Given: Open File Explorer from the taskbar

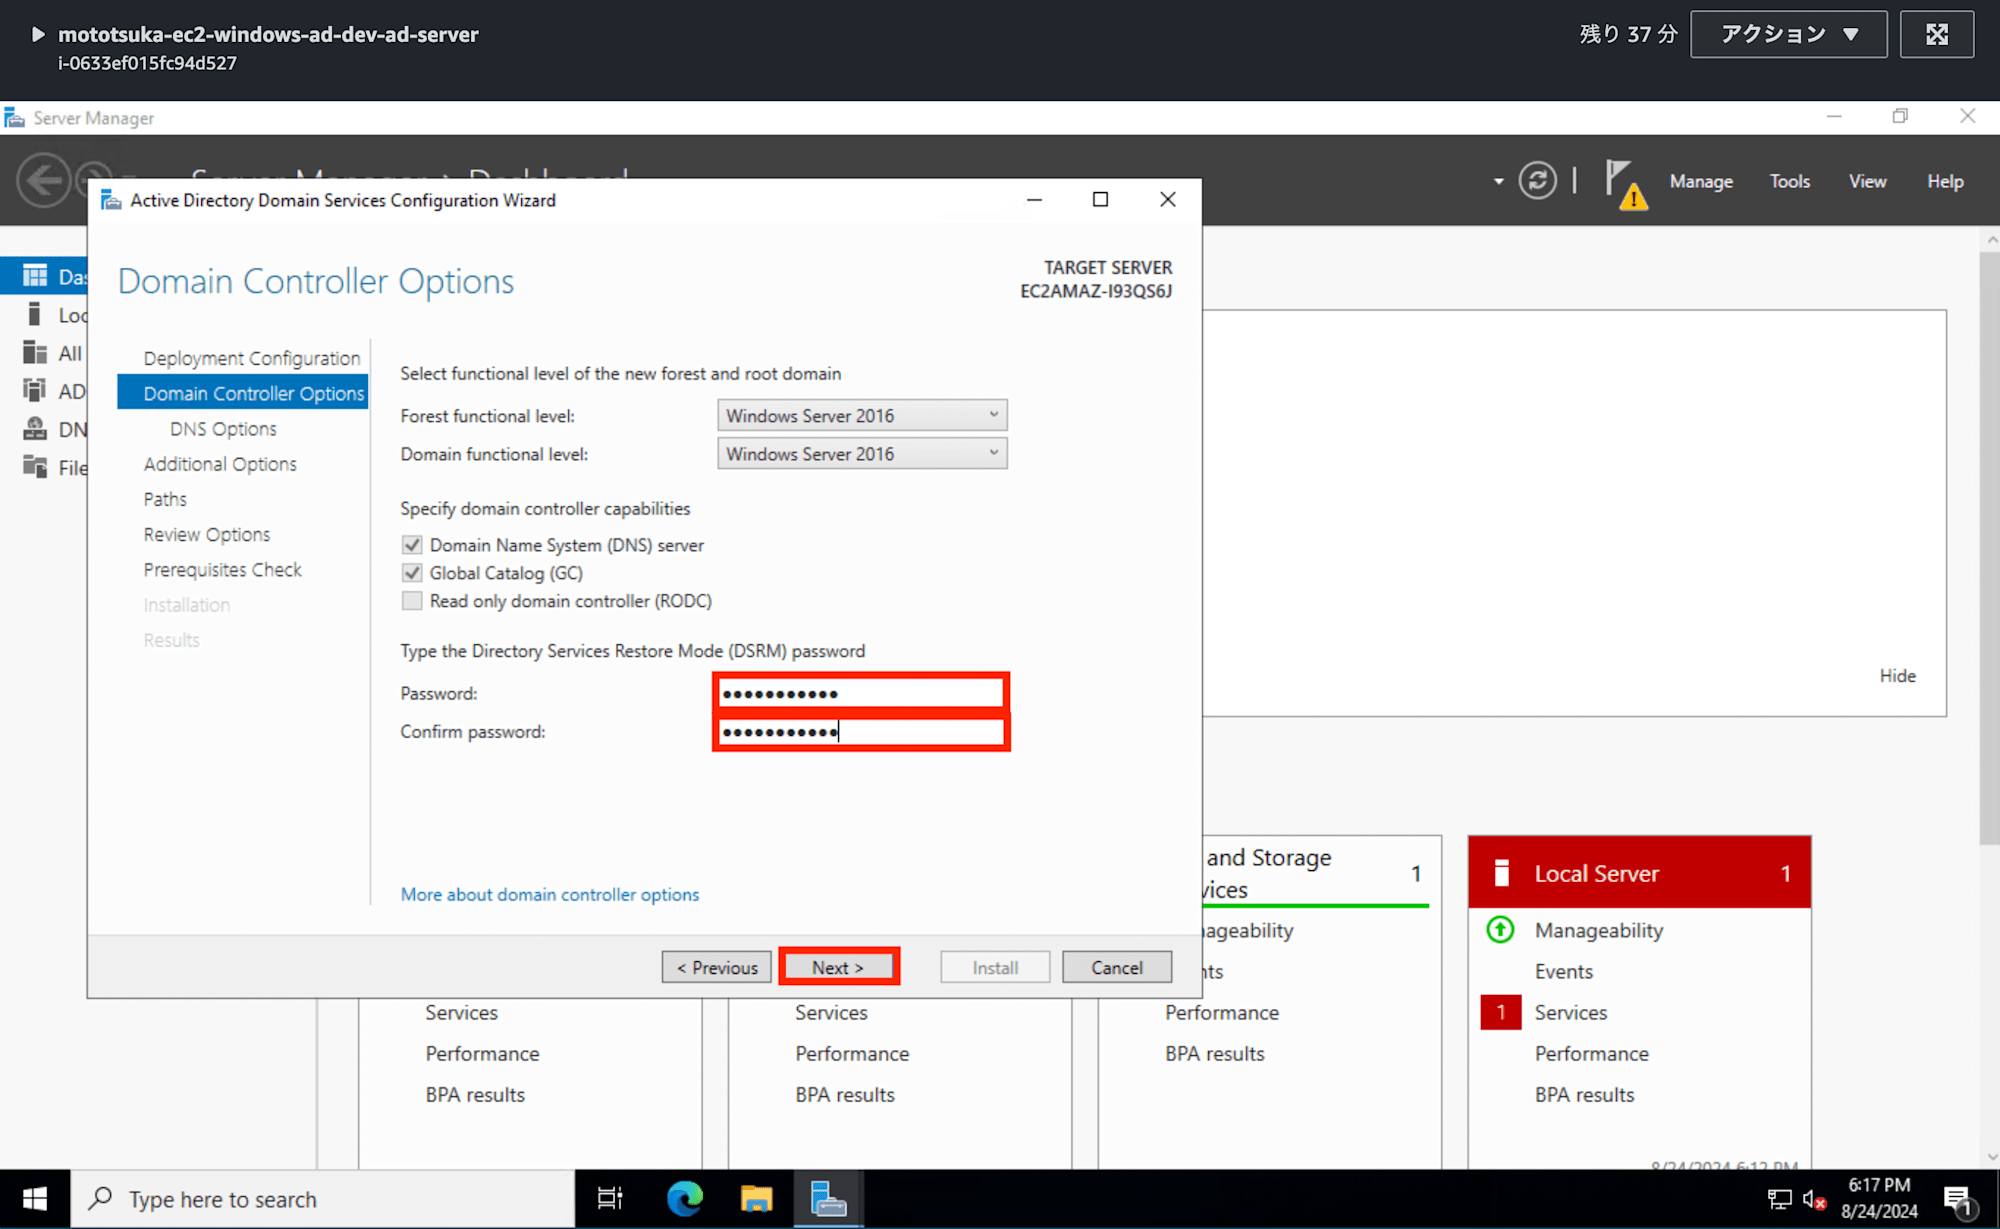Looking at the screenshot, I should point(756,1199).
